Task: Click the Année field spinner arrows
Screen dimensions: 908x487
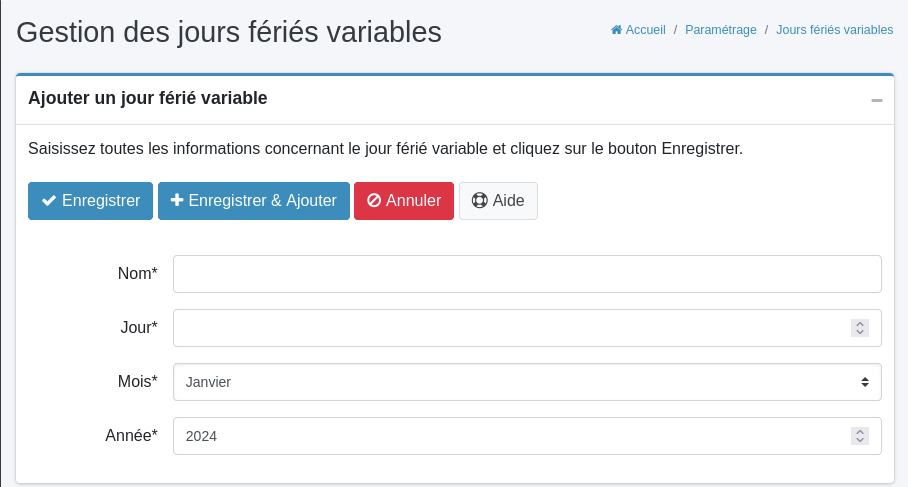Action: pos(859,436)
